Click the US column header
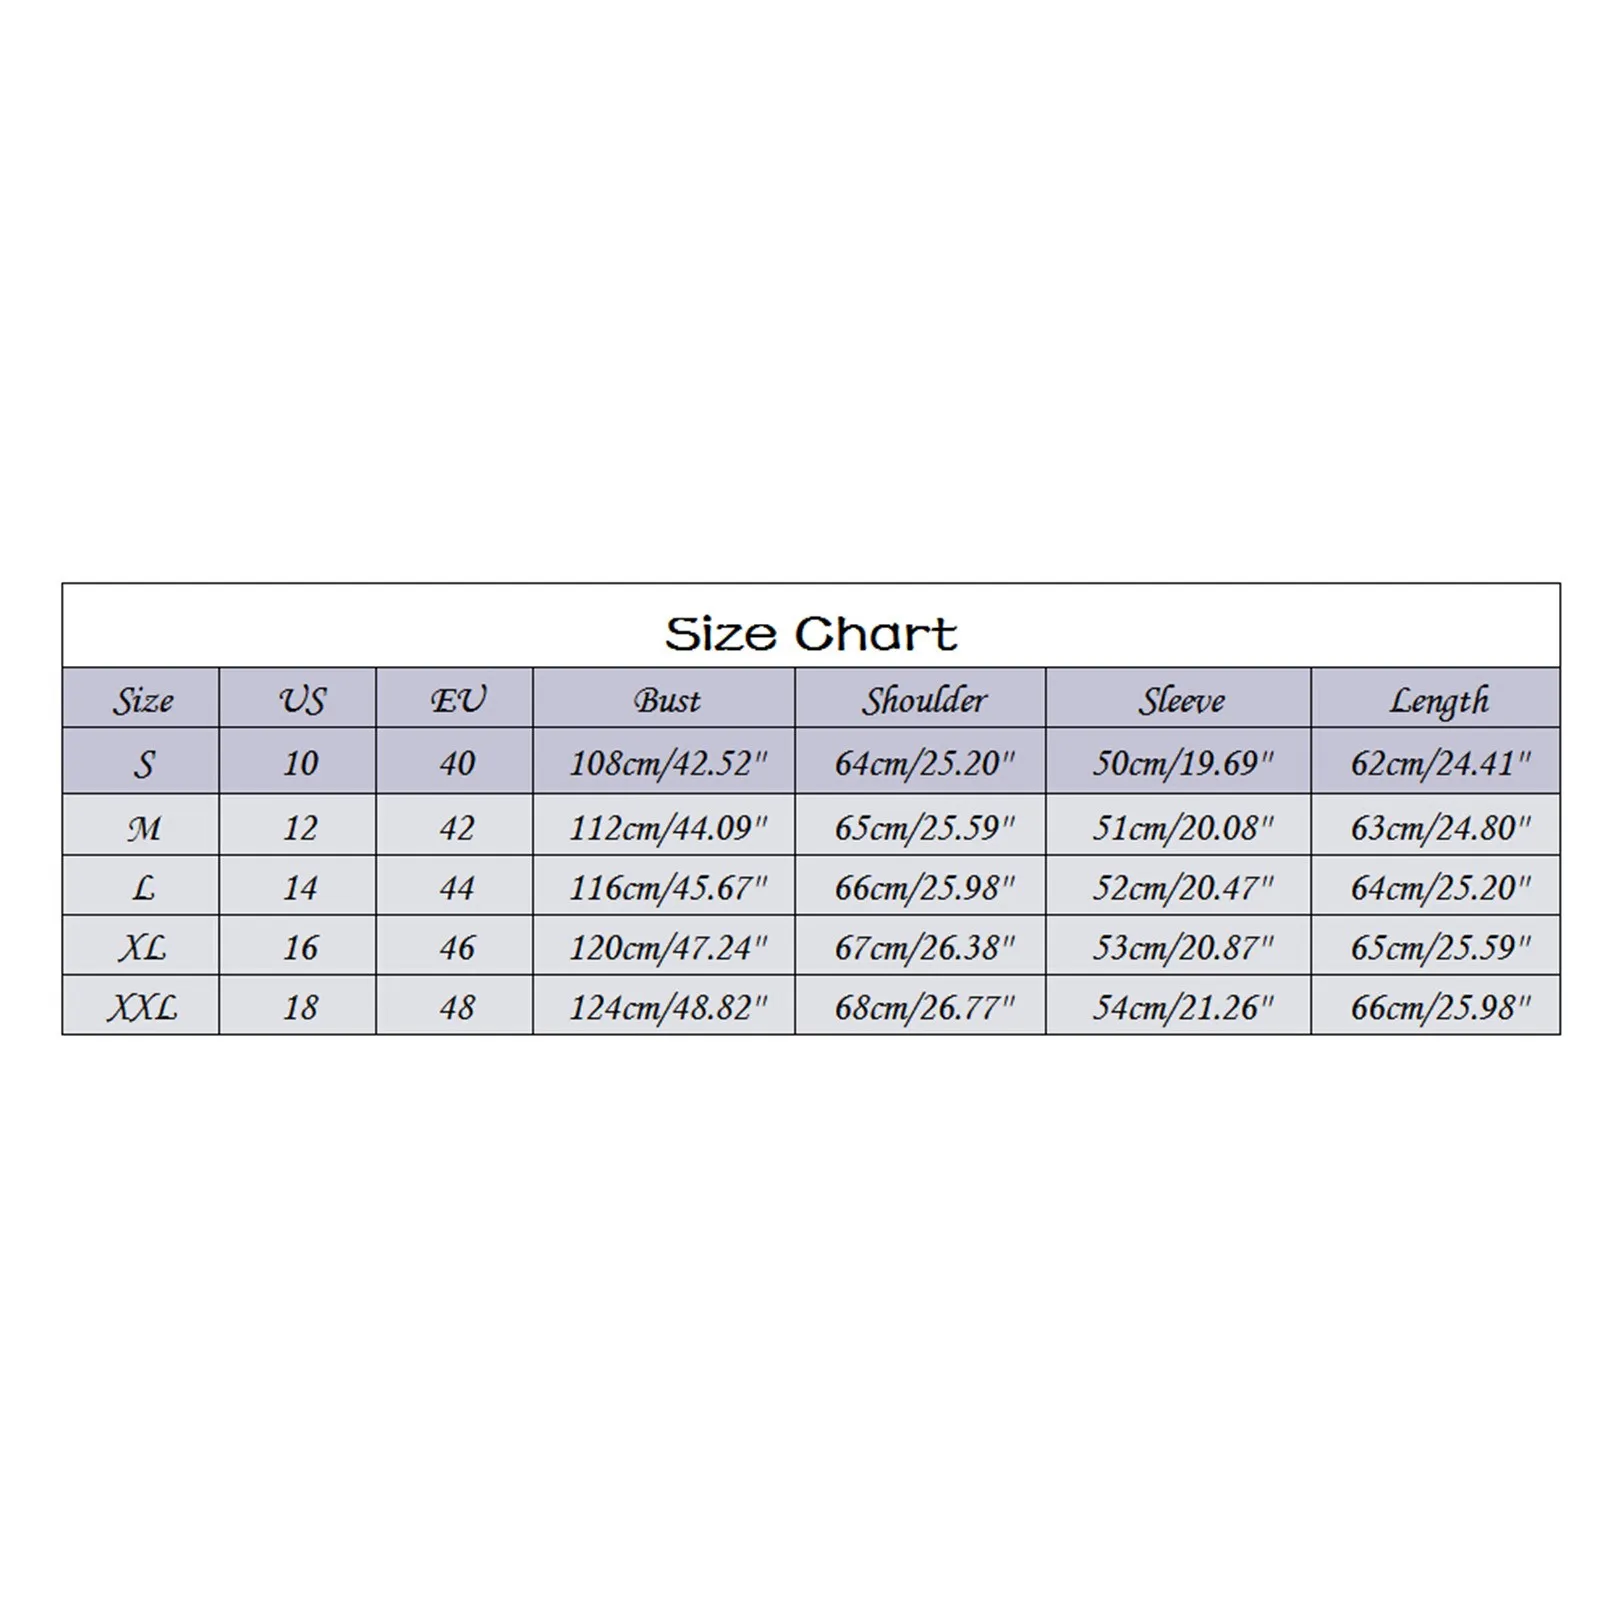Viewport: 1600px width, 1600px height. click(x=300, y=700)
